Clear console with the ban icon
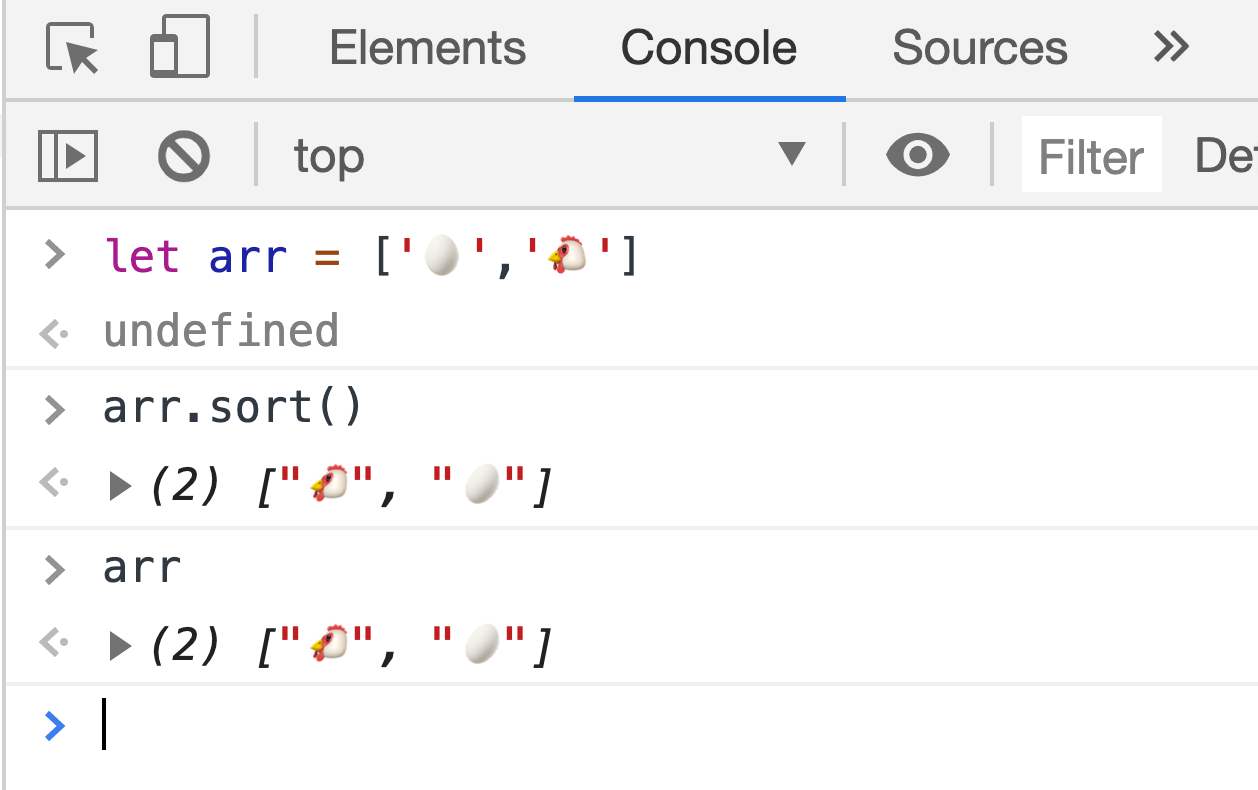This screenshot has width=1258, height=790. click(x=184, y=156)
